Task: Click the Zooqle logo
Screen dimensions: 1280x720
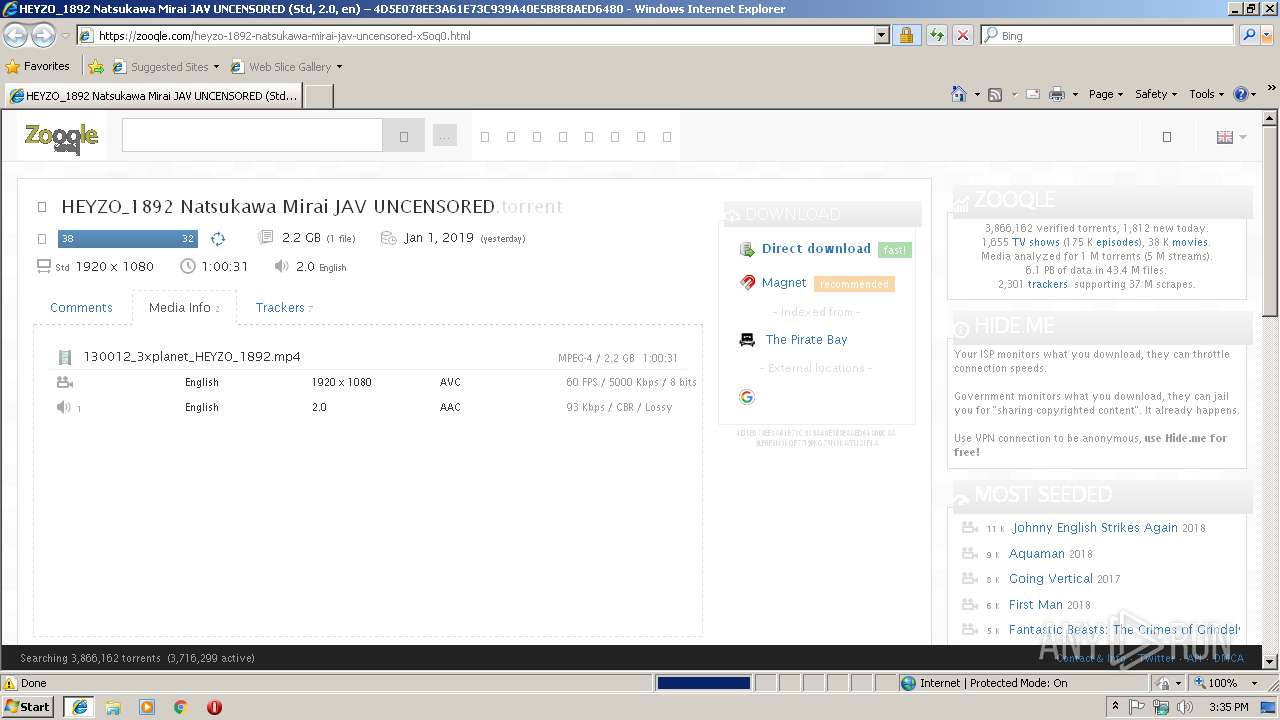Action: point(61,137)
